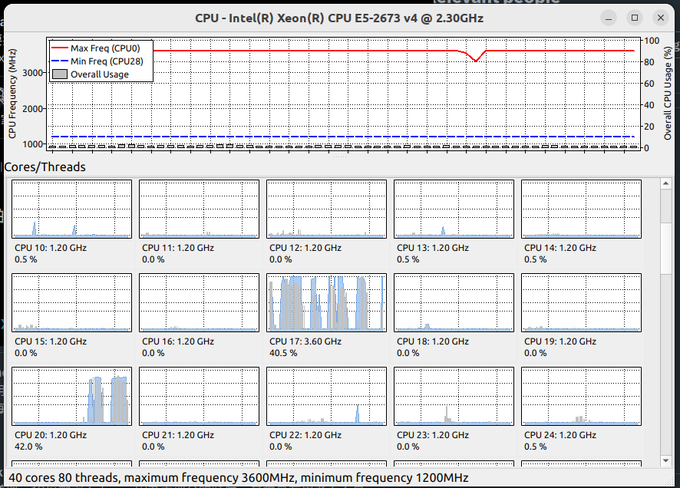This screenshot has width=680, height=488.
Task: Click the CPU 20: 1.20 GHz label
Action: [x=51, y=435]
